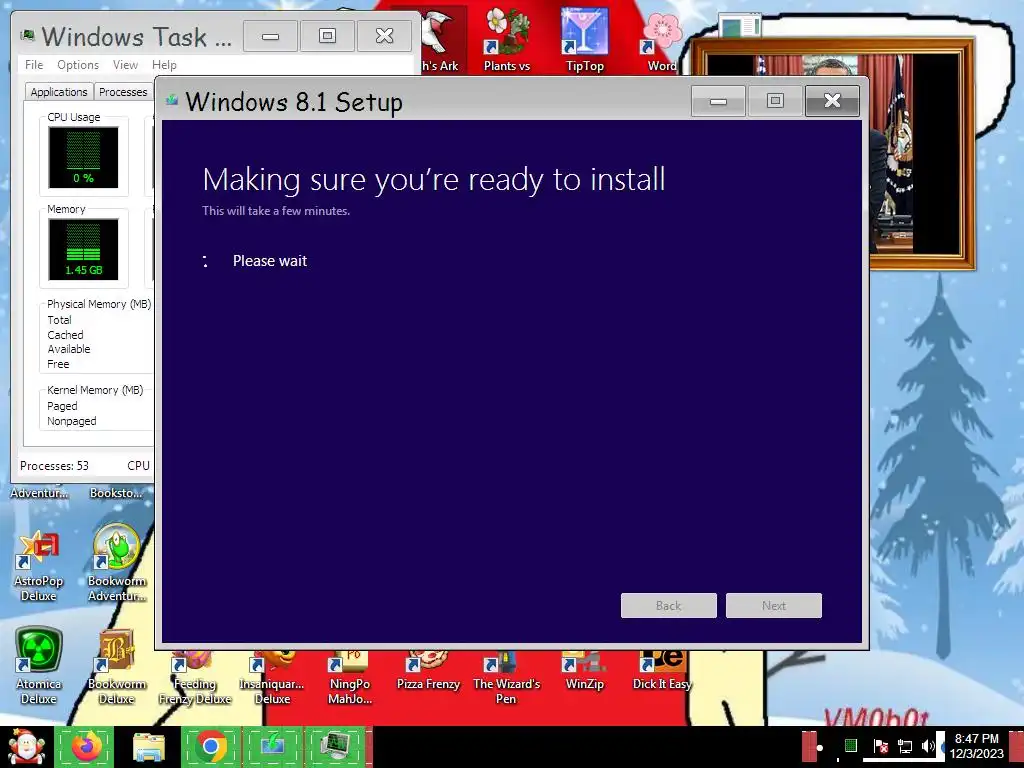Click the CPU Usage 0% gauge

click(x=83, y=157)
